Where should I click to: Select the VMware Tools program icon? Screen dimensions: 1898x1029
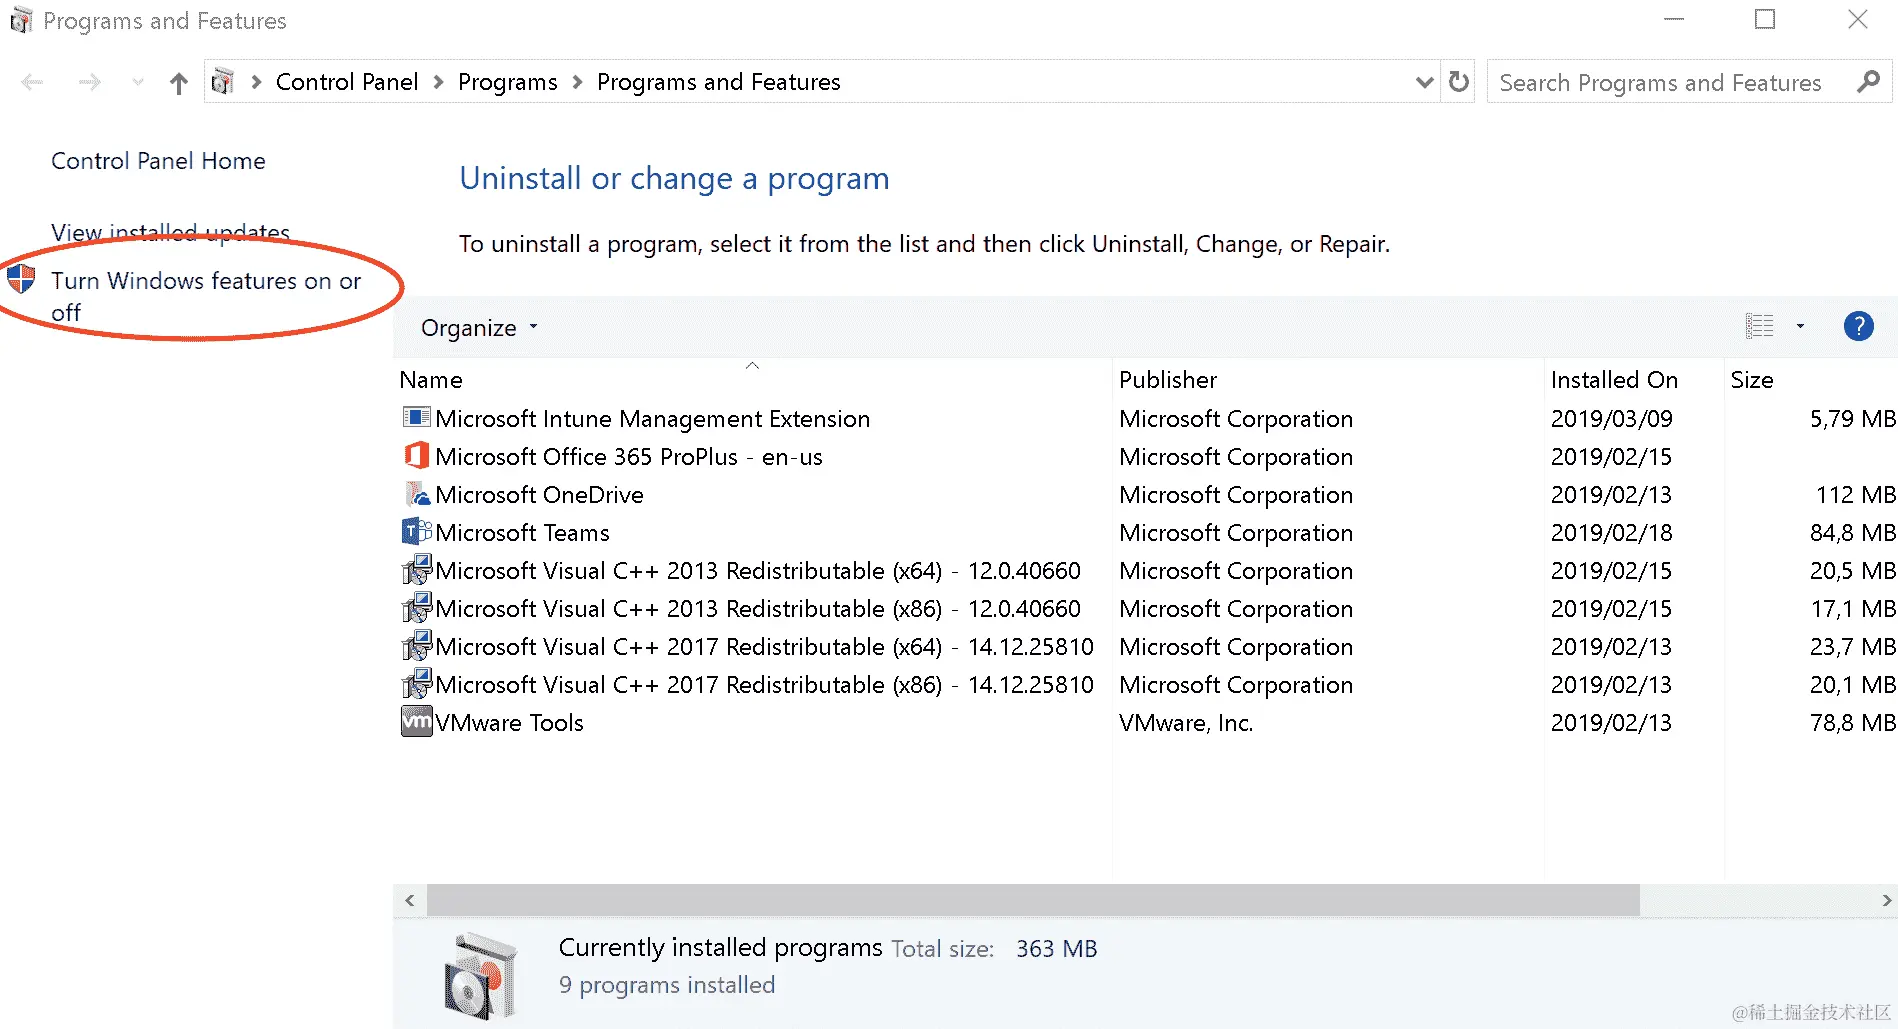[x=416, y=722]
